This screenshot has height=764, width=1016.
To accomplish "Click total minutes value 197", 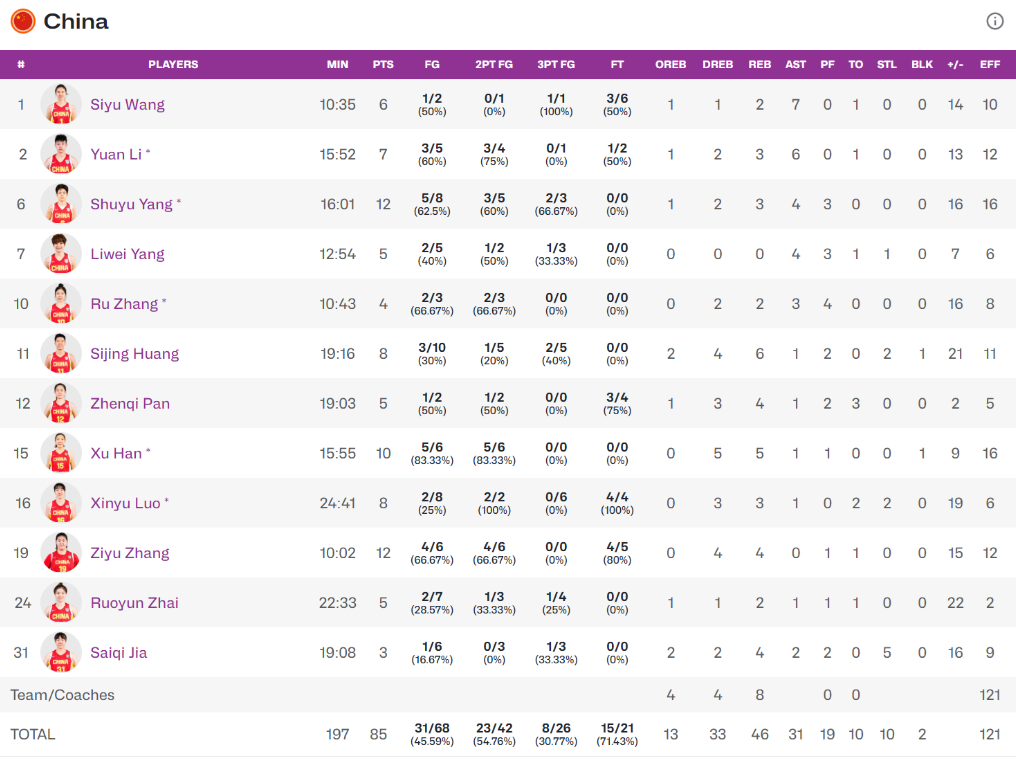I will [x=338, y=734].
